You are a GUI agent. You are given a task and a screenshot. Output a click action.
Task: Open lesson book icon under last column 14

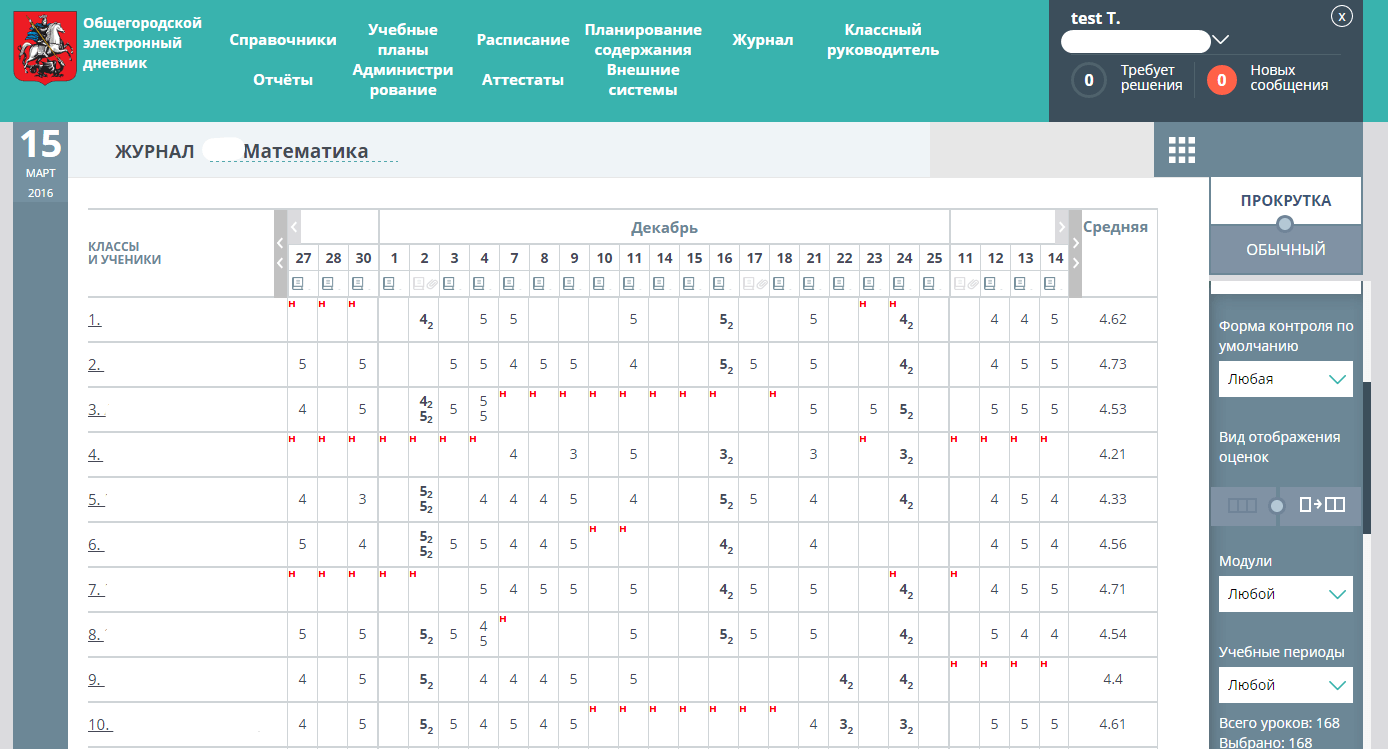(x=1049, y=284)
